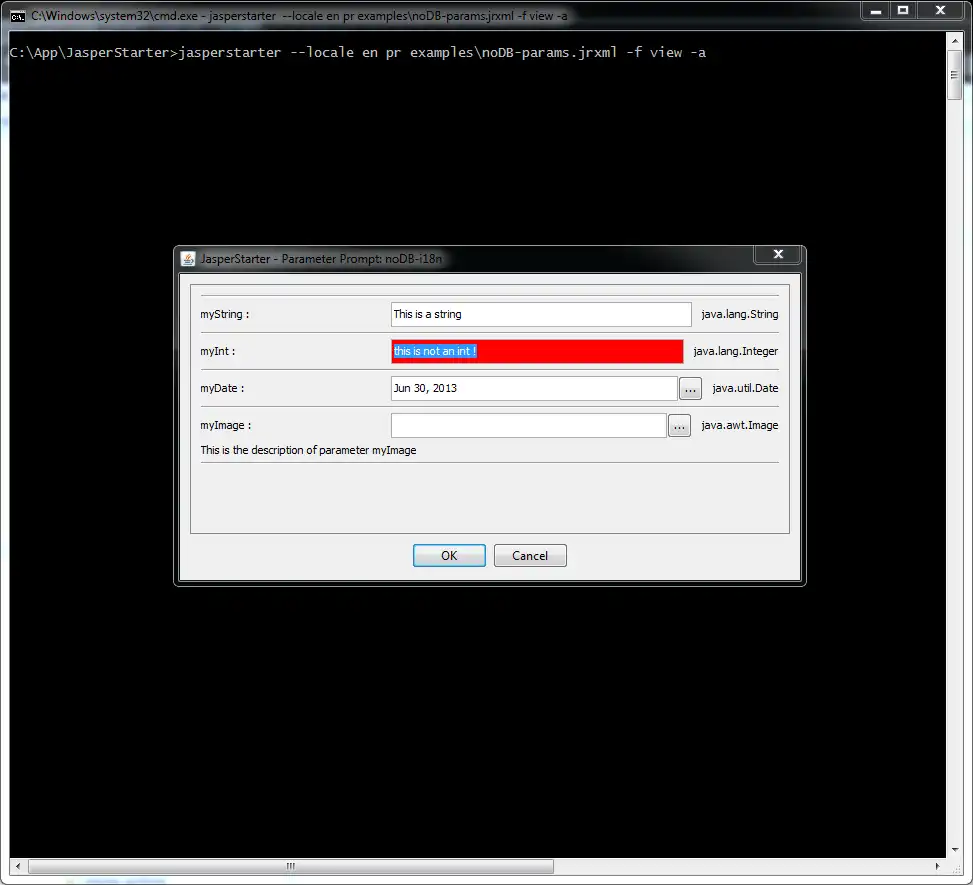
Task: Click the 'myInt :' label
Action: click(218, 351)
